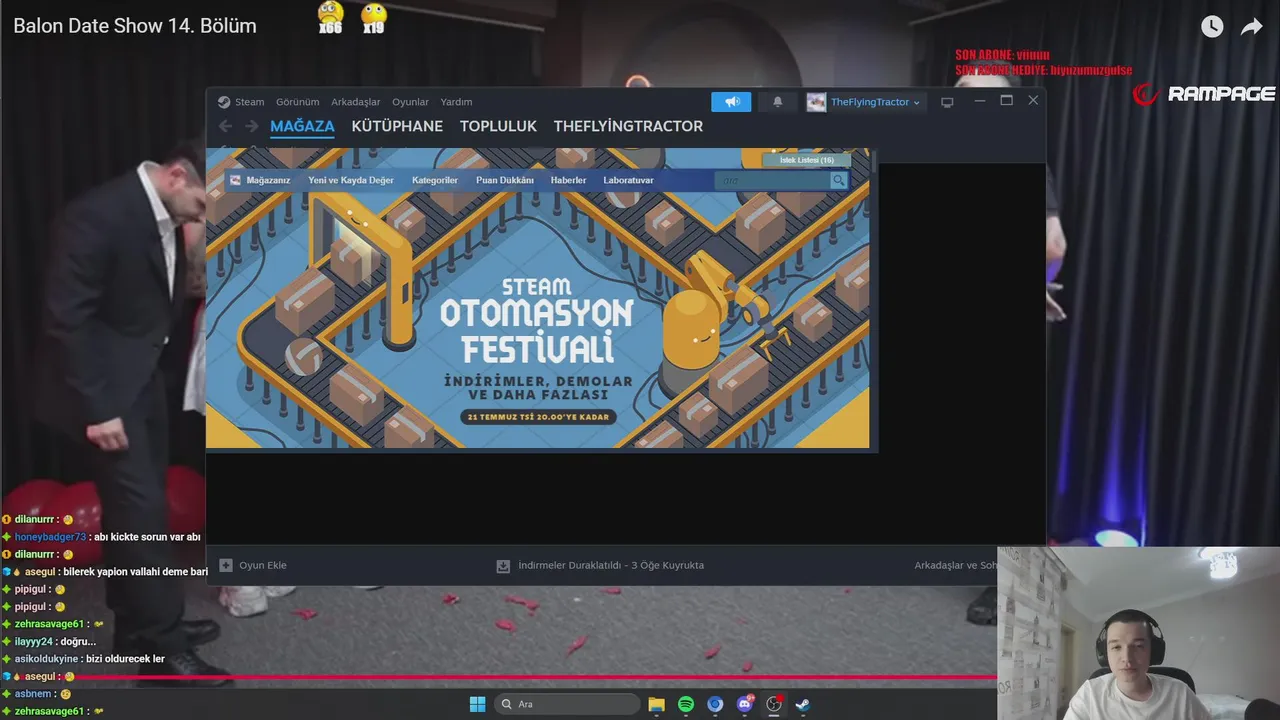
Task: Click chat username ilayyy24
Action: coord(33,642)
